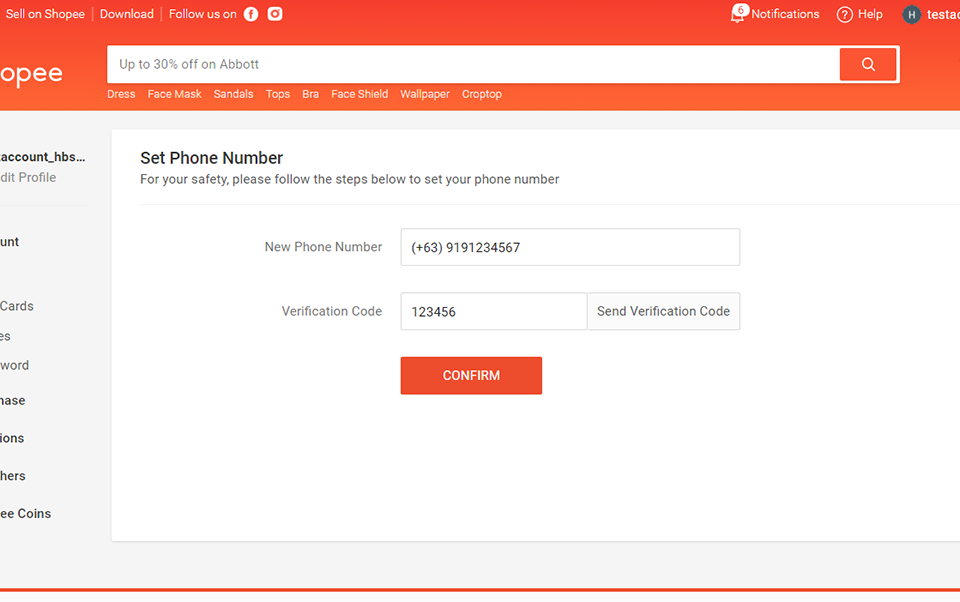Click the Shopee logo
The height and width of the screenshot is (602, 960).
coord(33,73)
